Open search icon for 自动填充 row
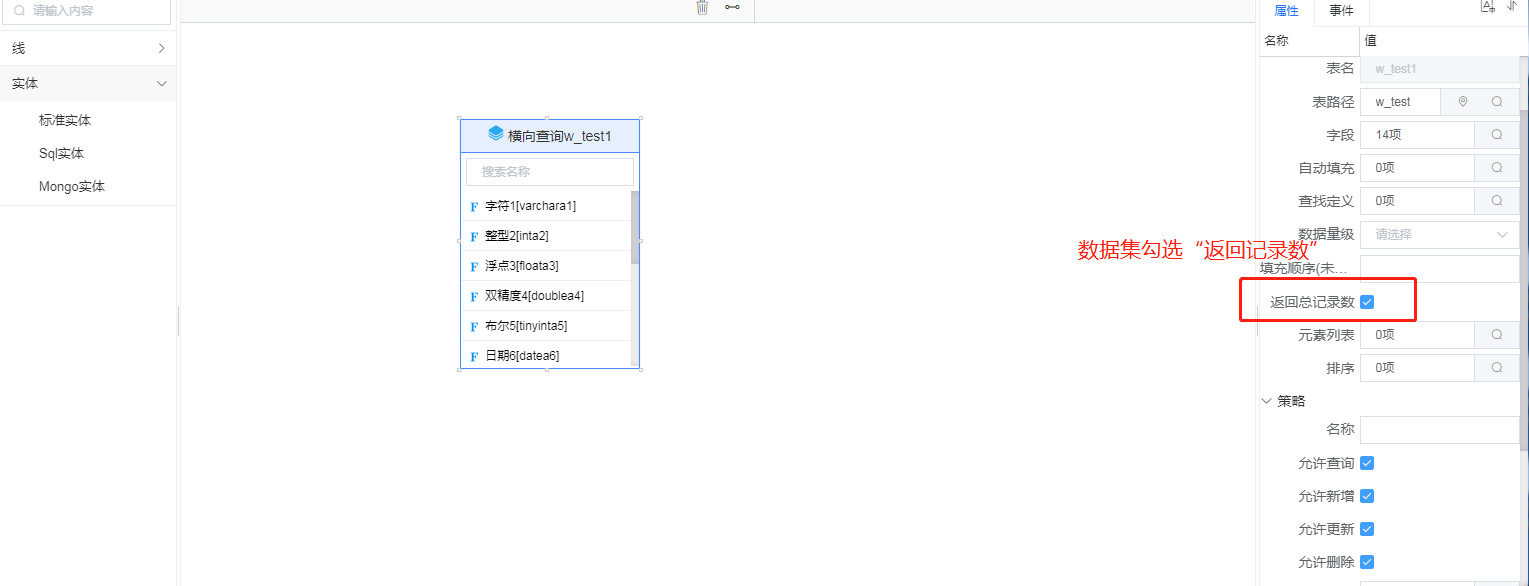Viewport: 1529px width, 586px height. pos(1497,168)
